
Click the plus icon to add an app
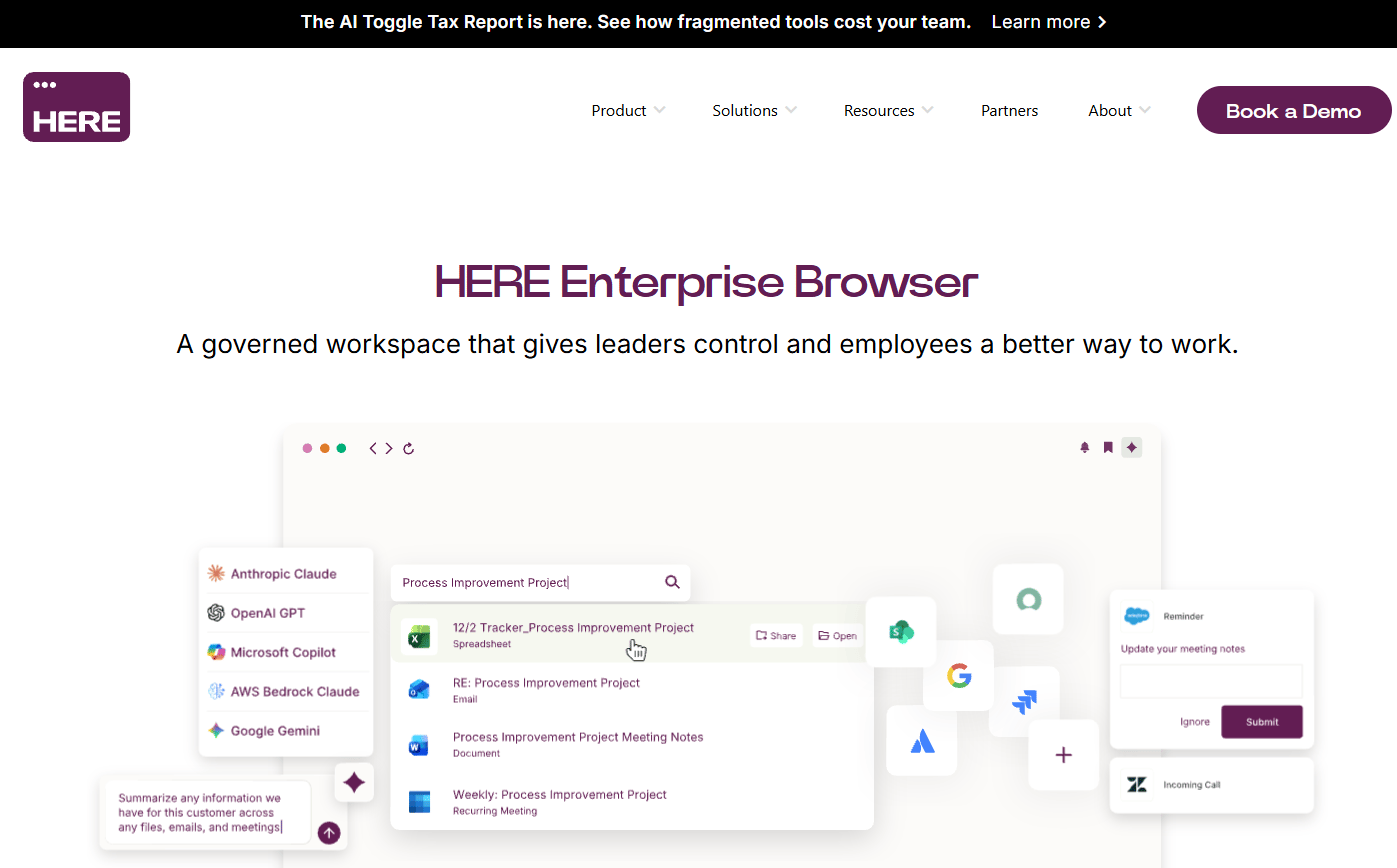click(1064, 755)
